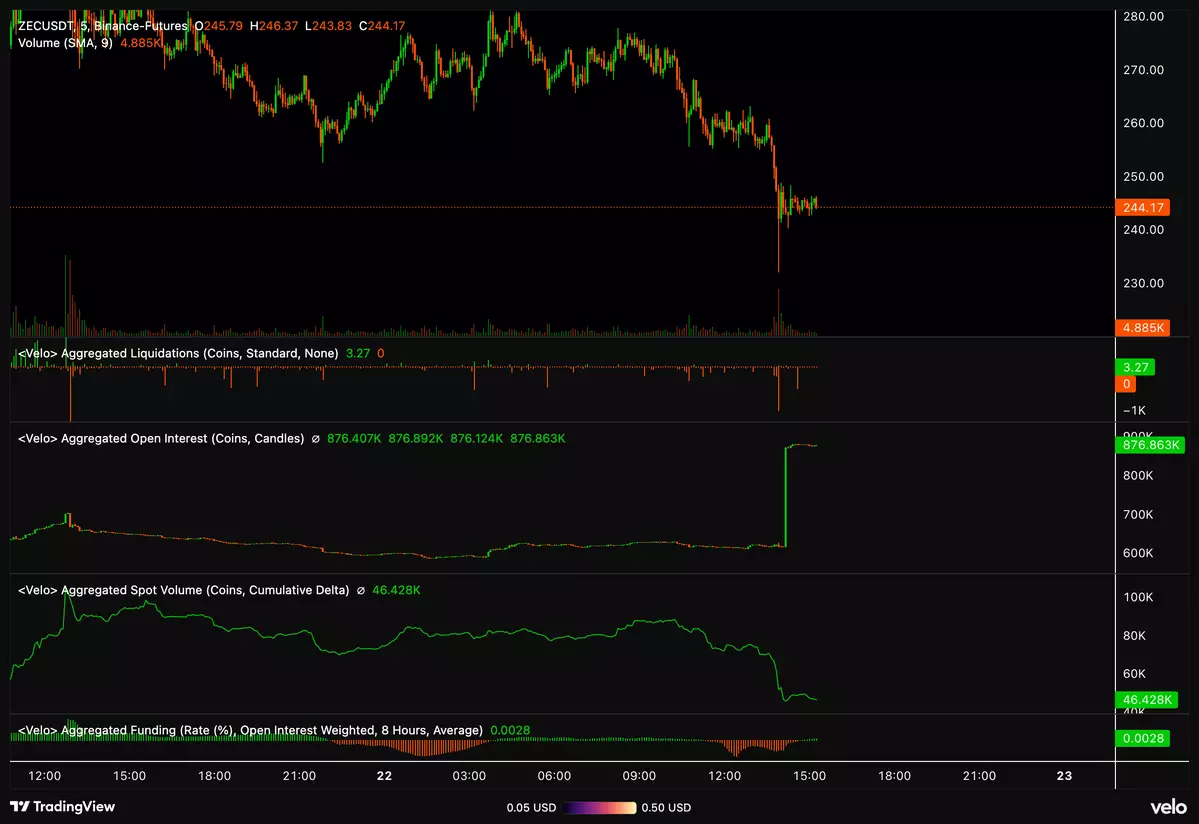
Task: Click the TradingView logo
Action: [62, 806]
